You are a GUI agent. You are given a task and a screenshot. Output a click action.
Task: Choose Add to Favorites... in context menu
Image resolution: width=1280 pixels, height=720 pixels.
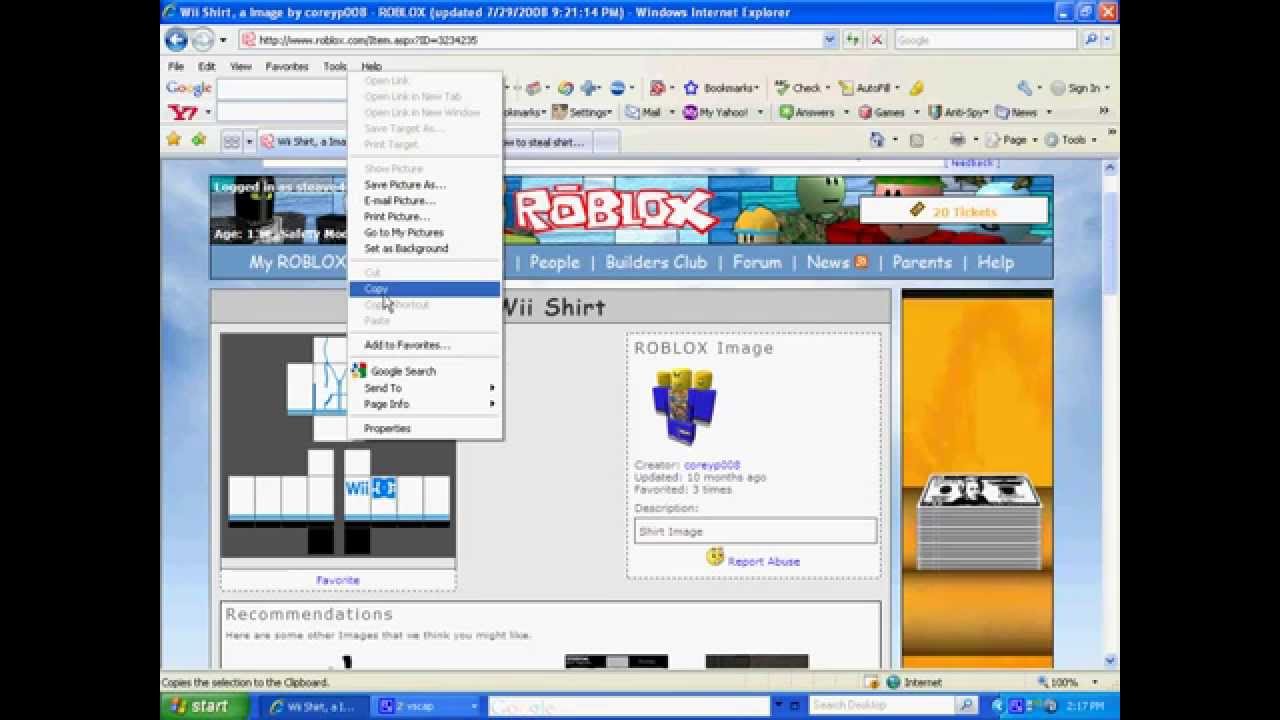click(424, 345)
